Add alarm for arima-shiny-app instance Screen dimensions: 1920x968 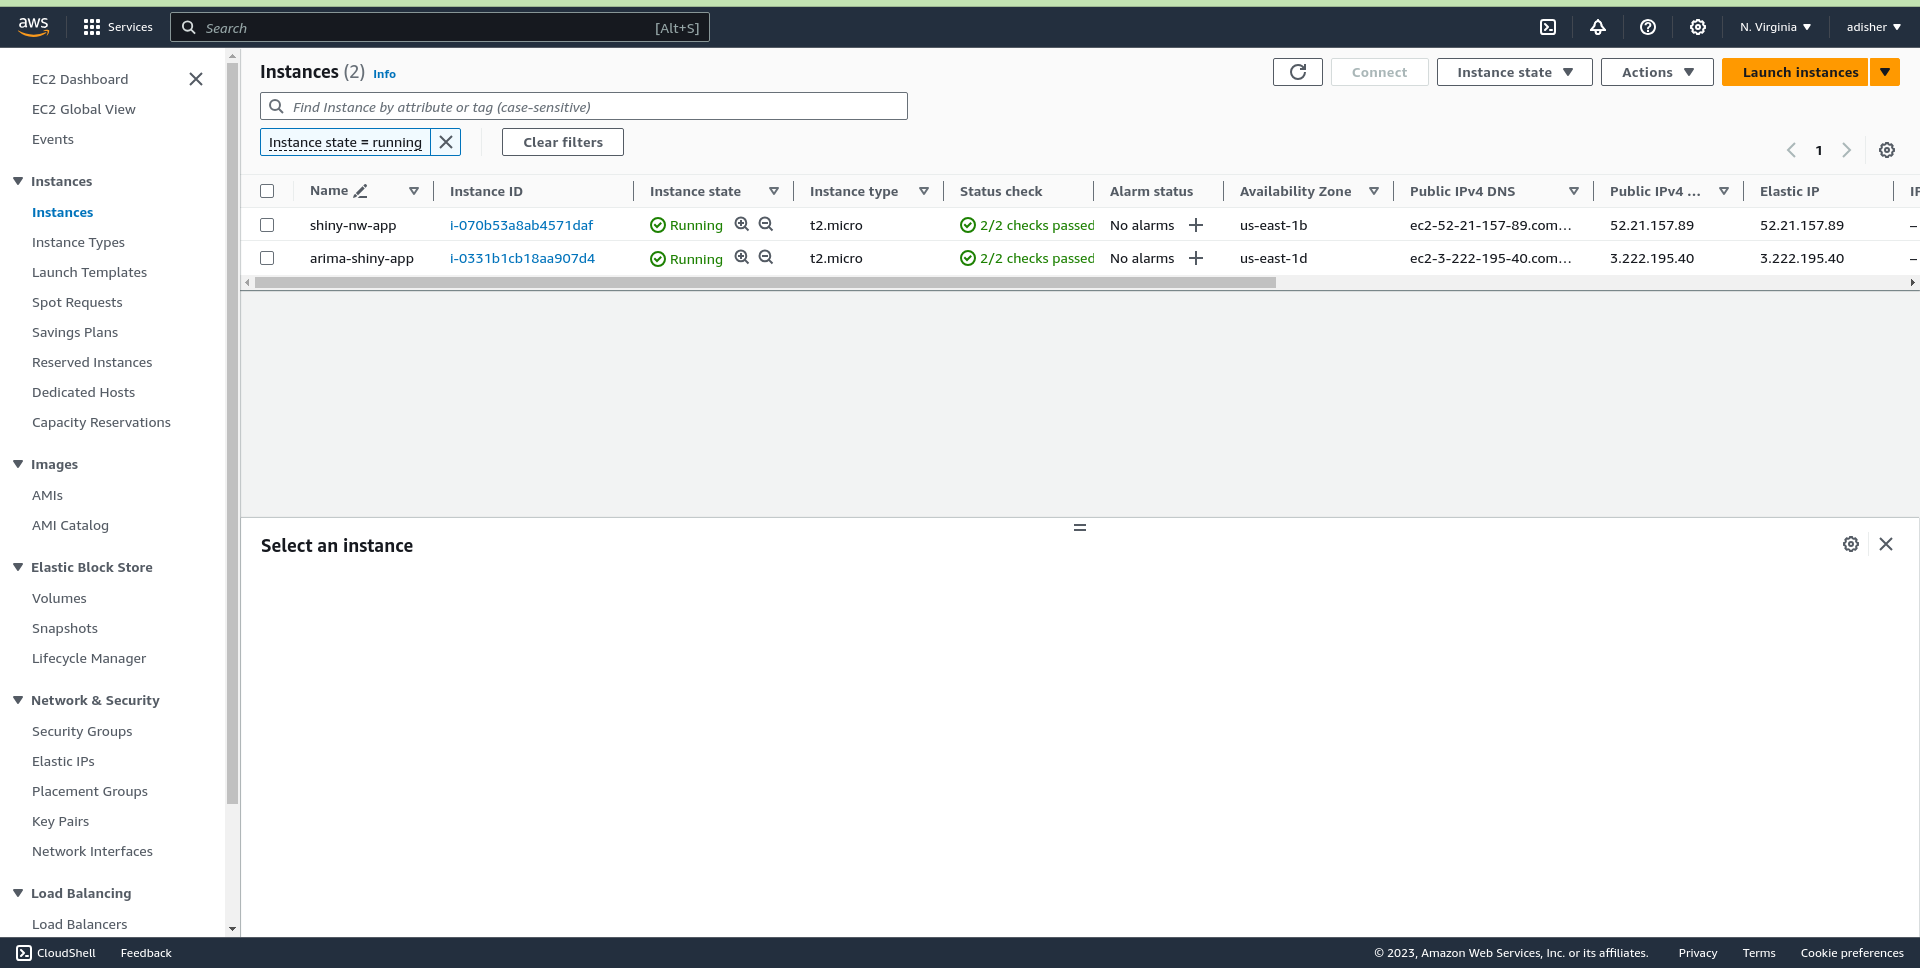click(x=1196, y=258)
